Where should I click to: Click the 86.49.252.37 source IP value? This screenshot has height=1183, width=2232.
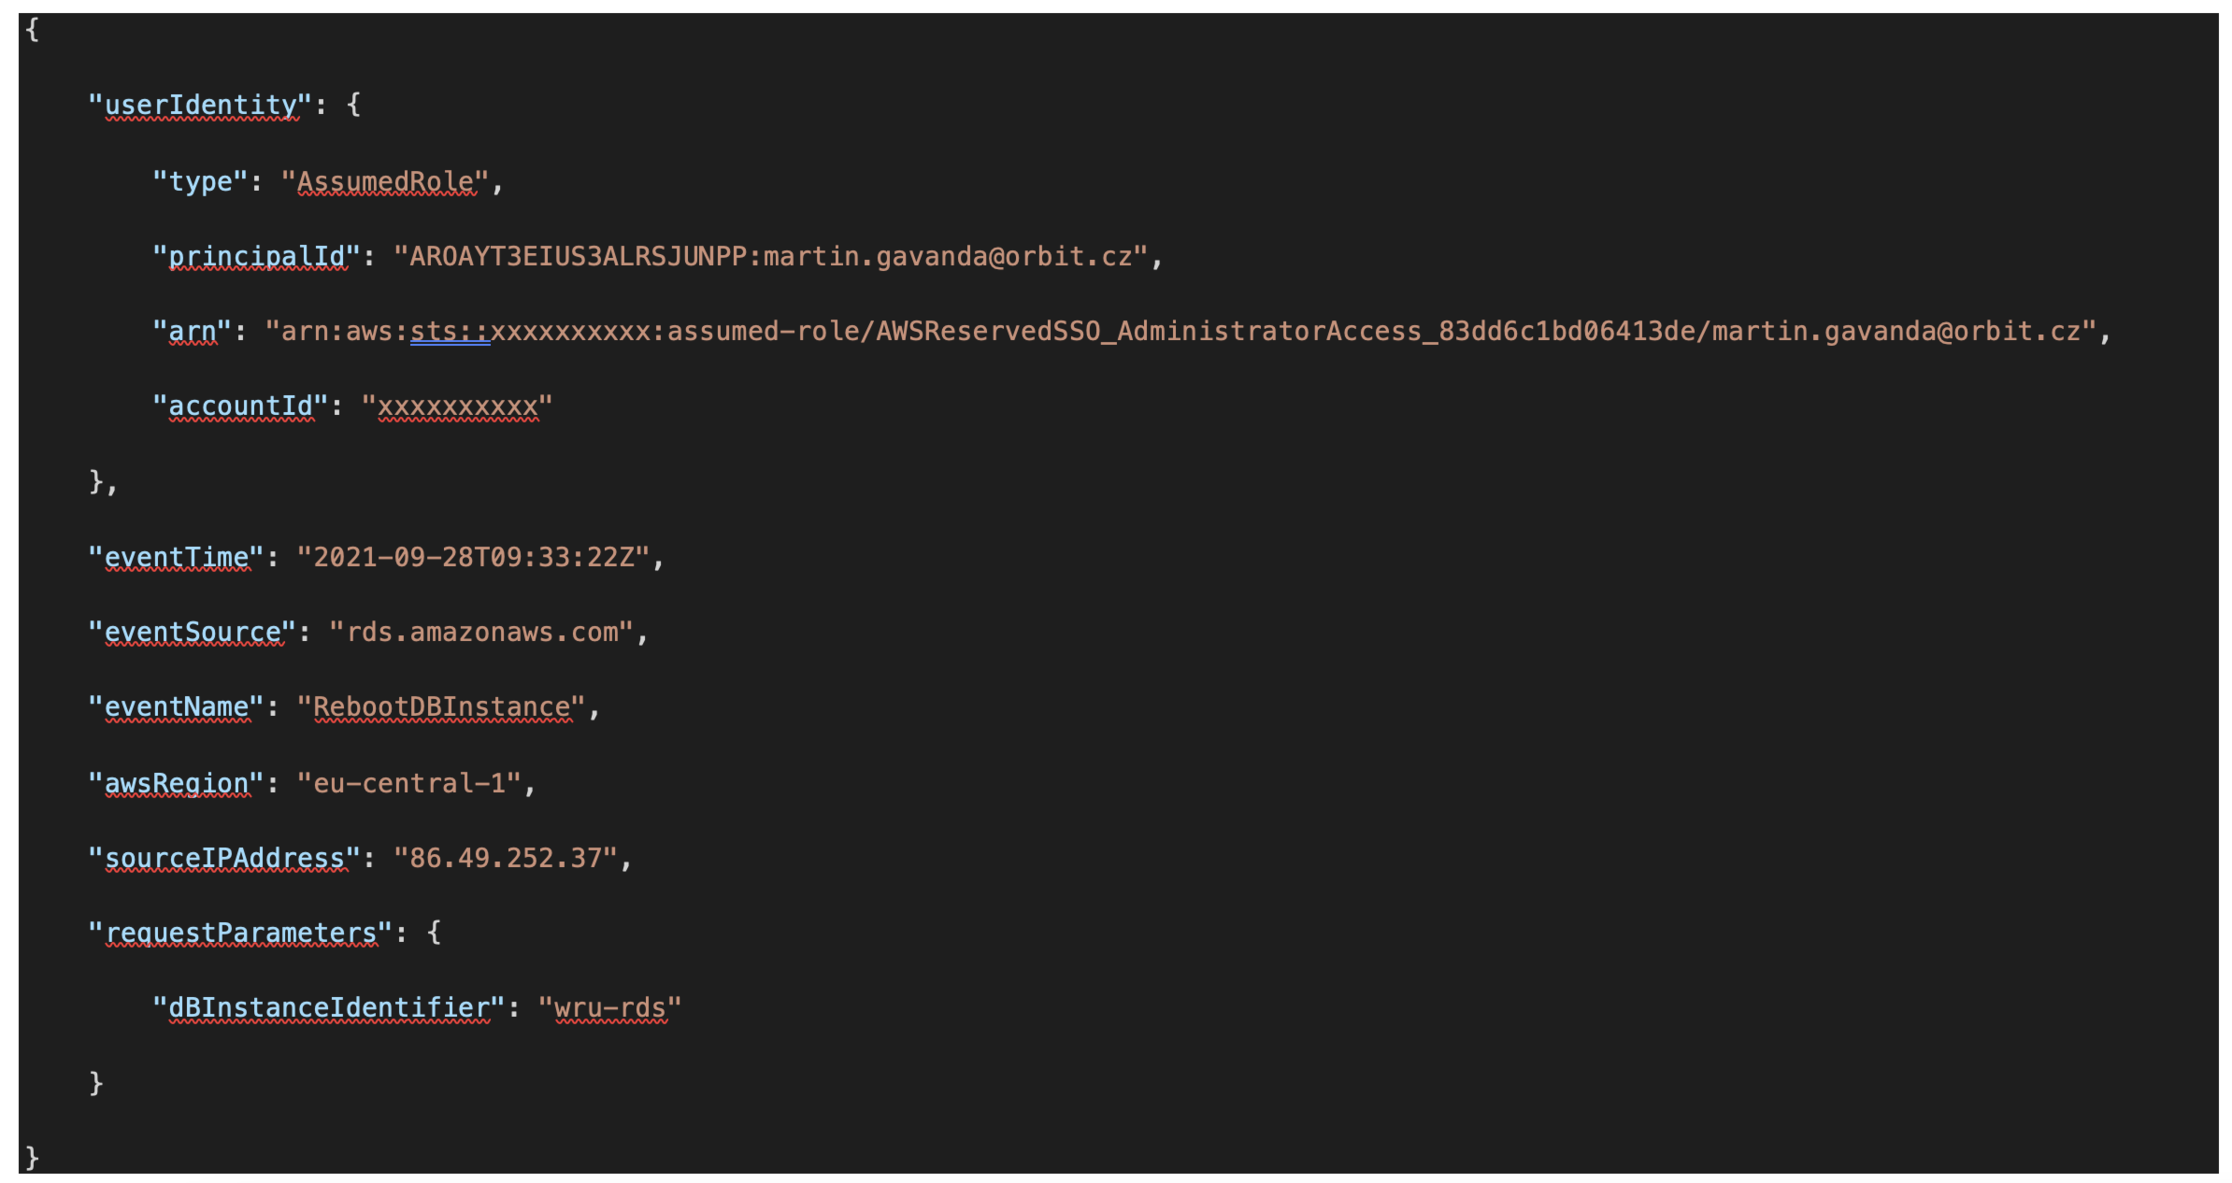[x=505, y=857]
